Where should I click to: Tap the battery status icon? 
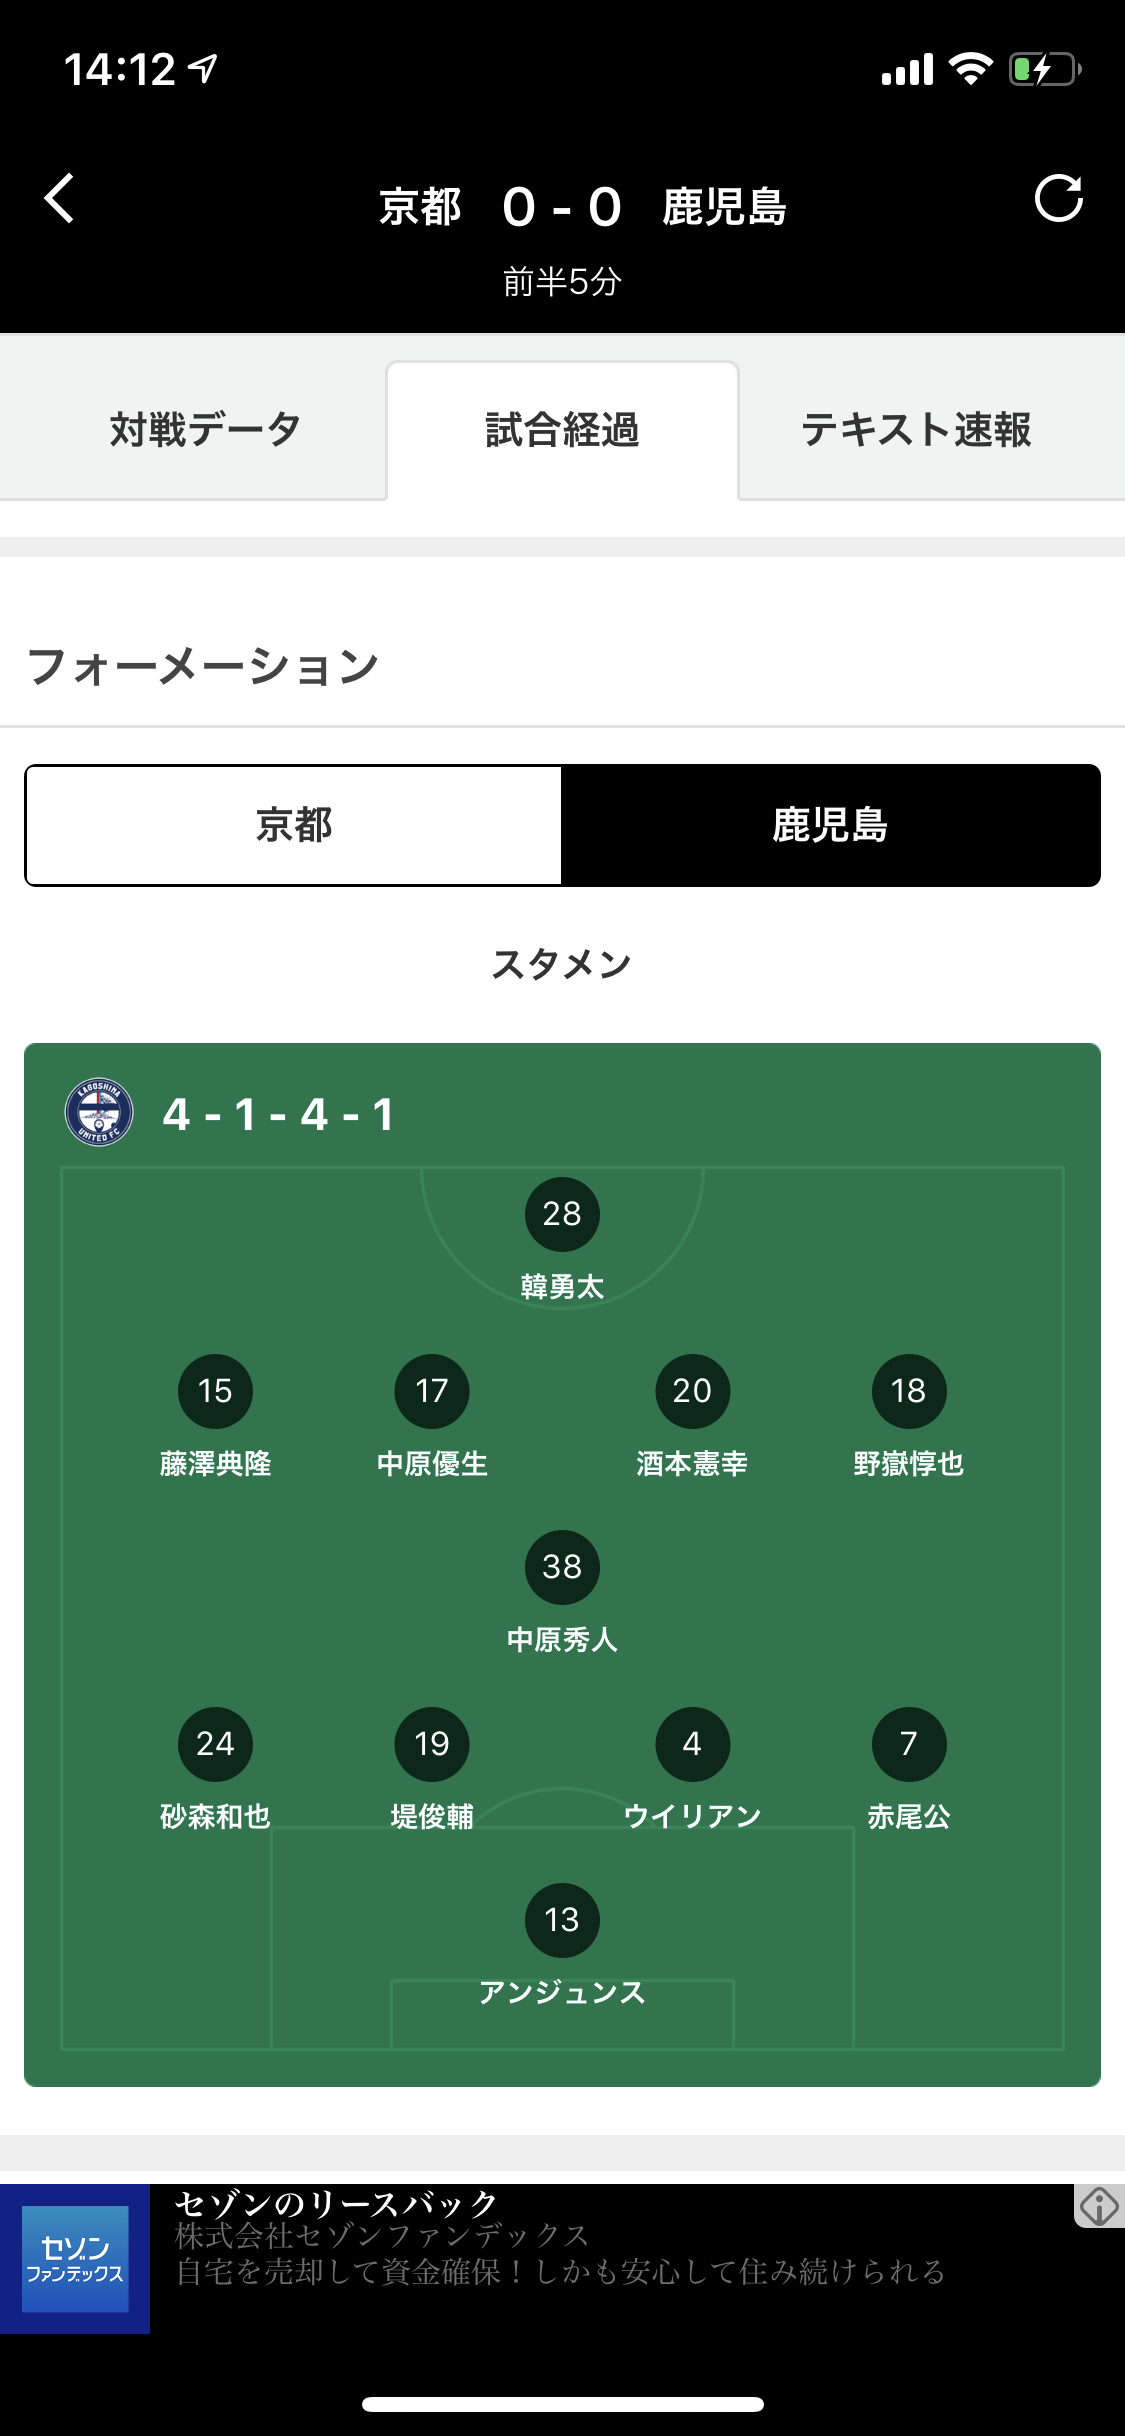tap(1045, 70)
